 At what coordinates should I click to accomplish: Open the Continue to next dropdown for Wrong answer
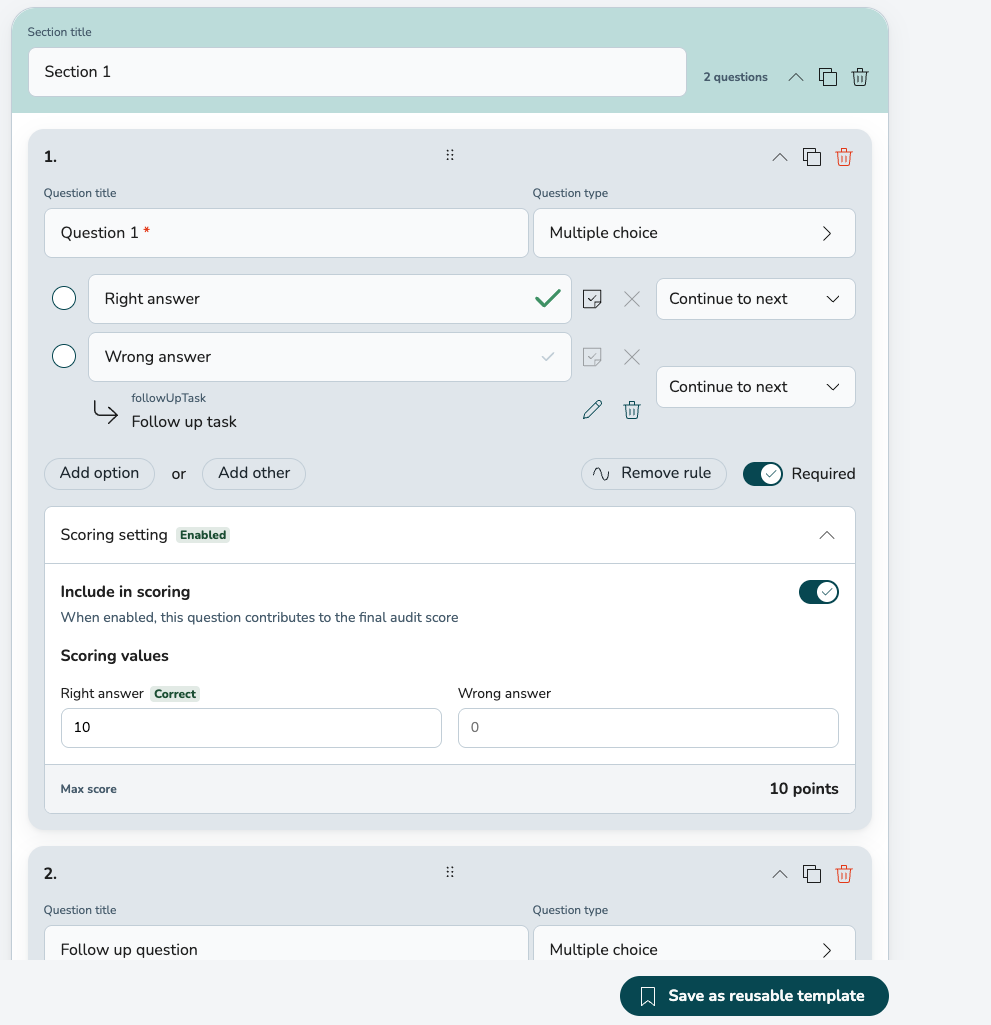(x=756, y=387)
